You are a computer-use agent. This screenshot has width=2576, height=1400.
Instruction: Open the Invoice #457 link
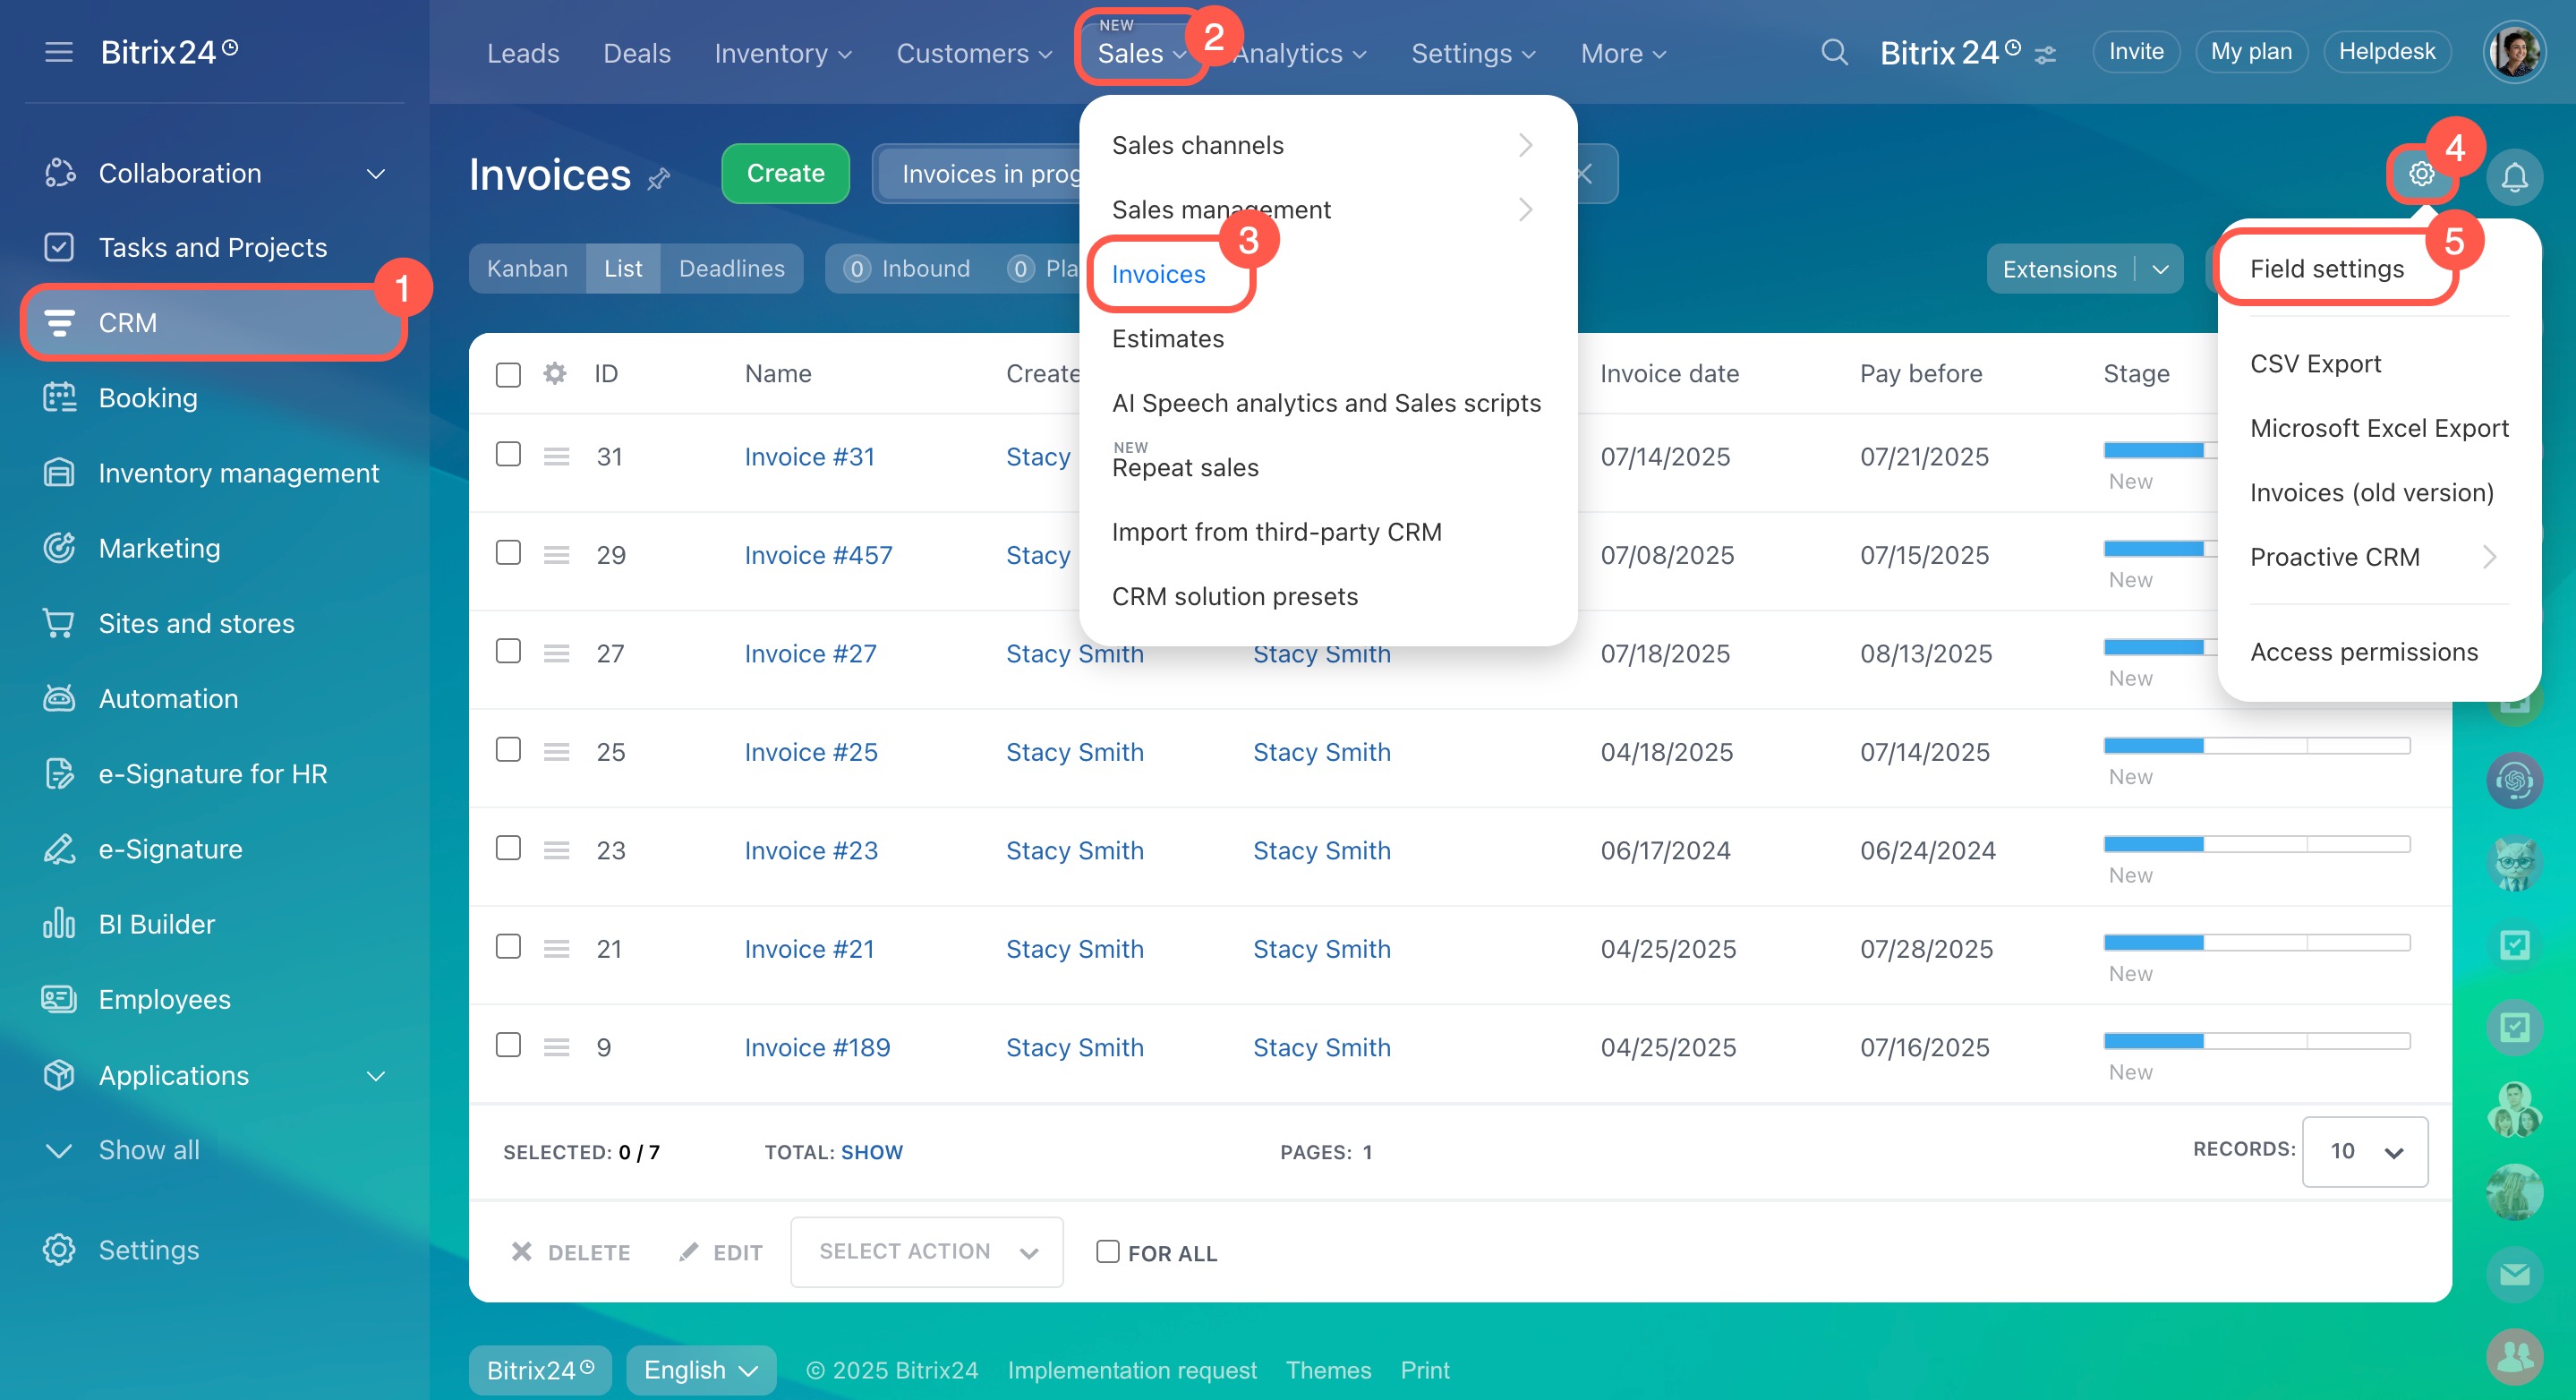pos(817,555)
